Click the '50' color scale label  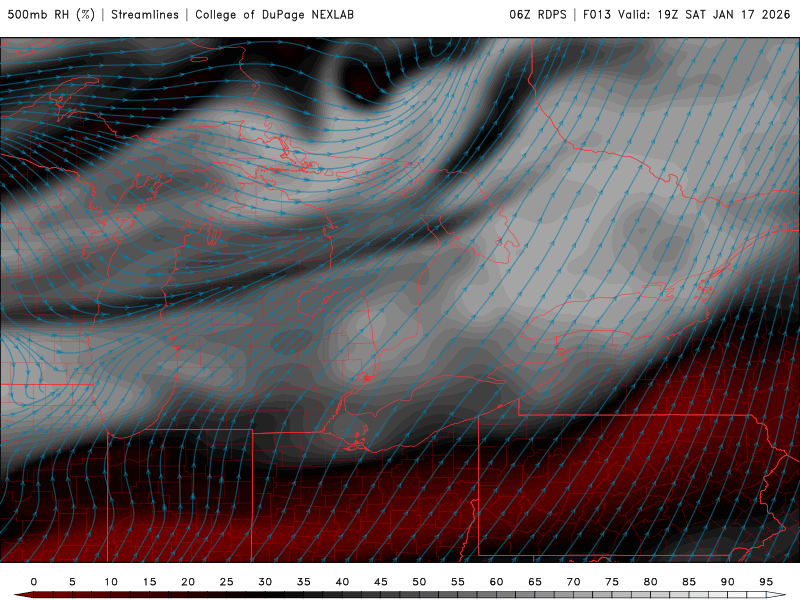click(419, 582)
